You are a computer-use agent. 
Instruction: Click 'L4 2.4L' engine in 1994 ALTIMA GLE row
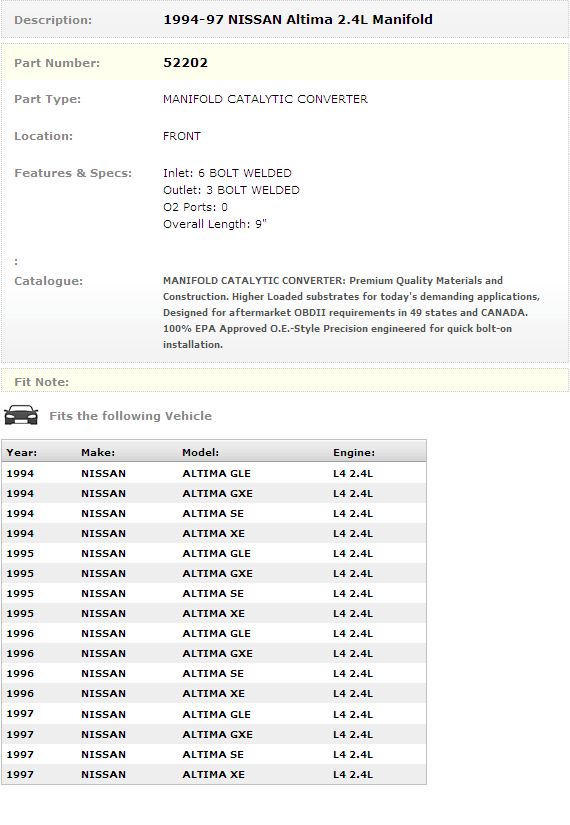353,474
